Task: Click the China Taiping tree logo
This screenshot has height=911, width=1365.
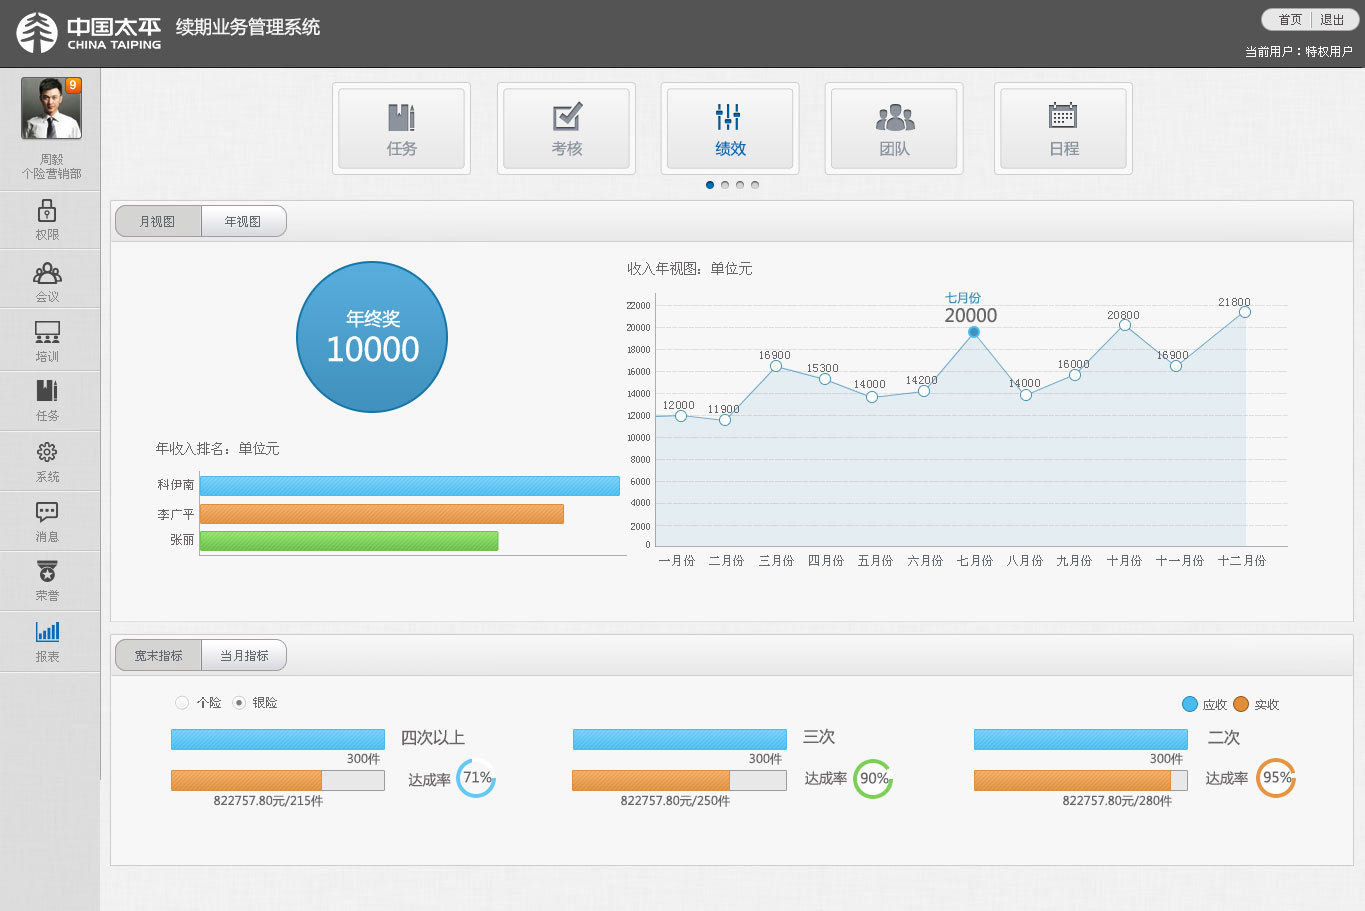Action: coord(37,33)
